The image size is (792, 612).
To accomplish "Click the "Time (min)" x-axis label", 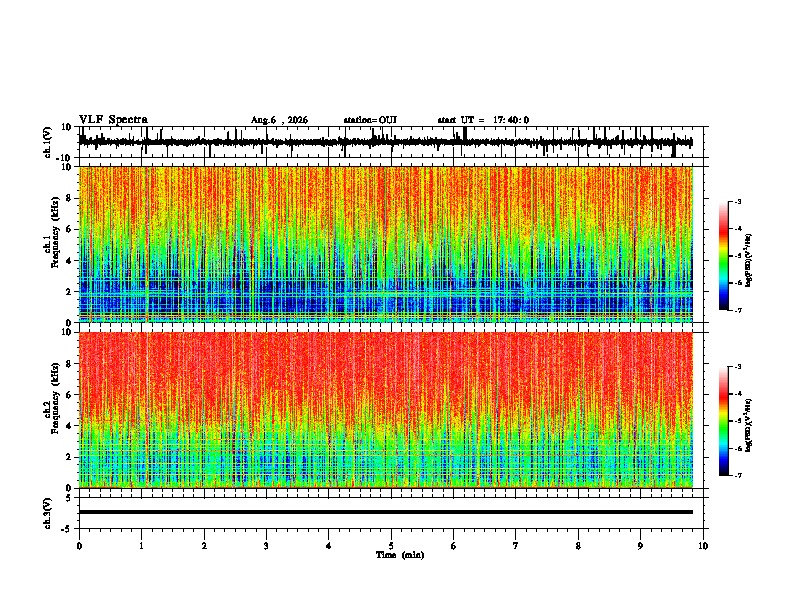I will pyautogui.click(x=400, y=555).
